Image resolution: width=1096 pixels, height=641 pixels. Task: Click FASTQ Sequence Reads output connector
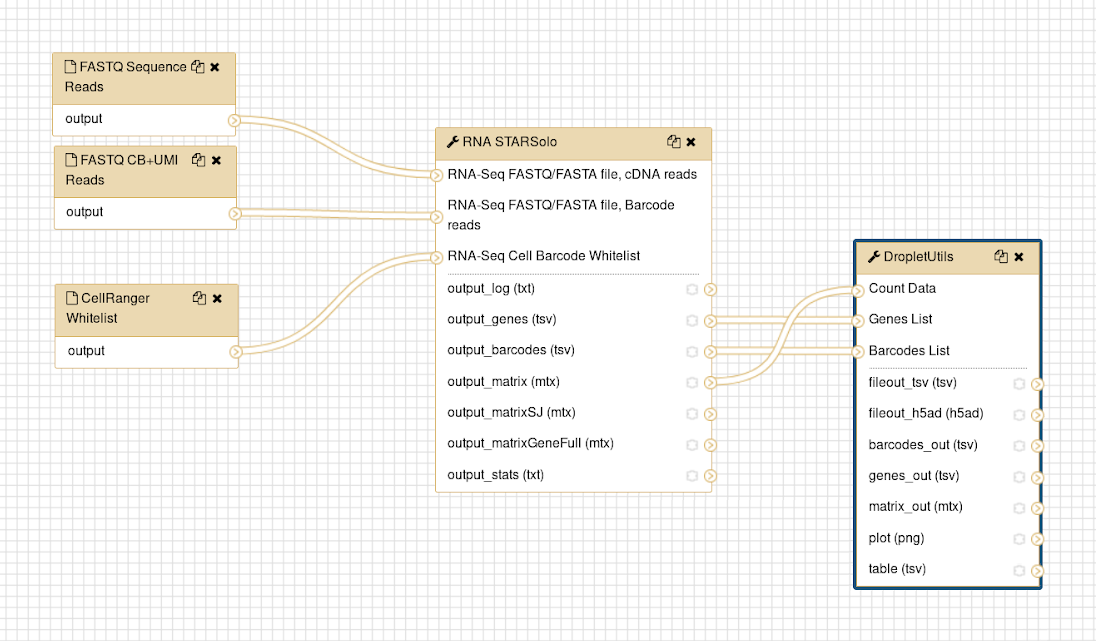tap(234, 120)
